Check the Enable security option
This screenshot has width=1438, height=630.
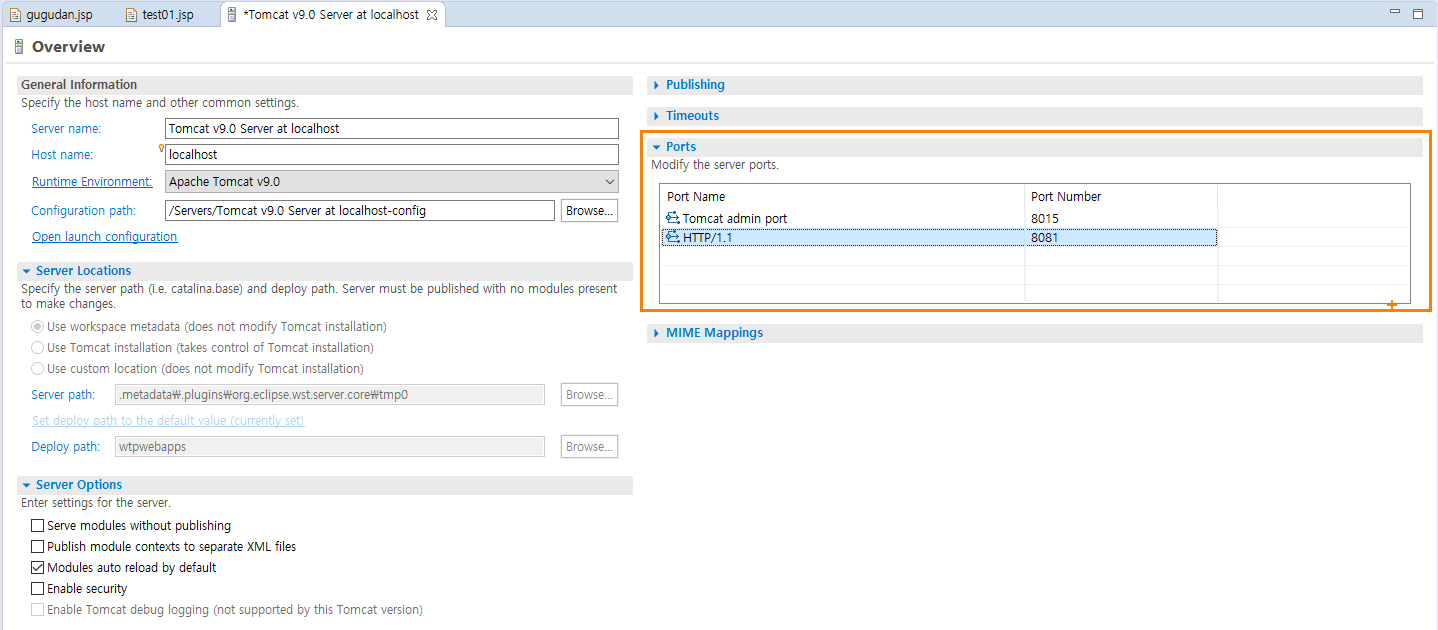[38, 589]
